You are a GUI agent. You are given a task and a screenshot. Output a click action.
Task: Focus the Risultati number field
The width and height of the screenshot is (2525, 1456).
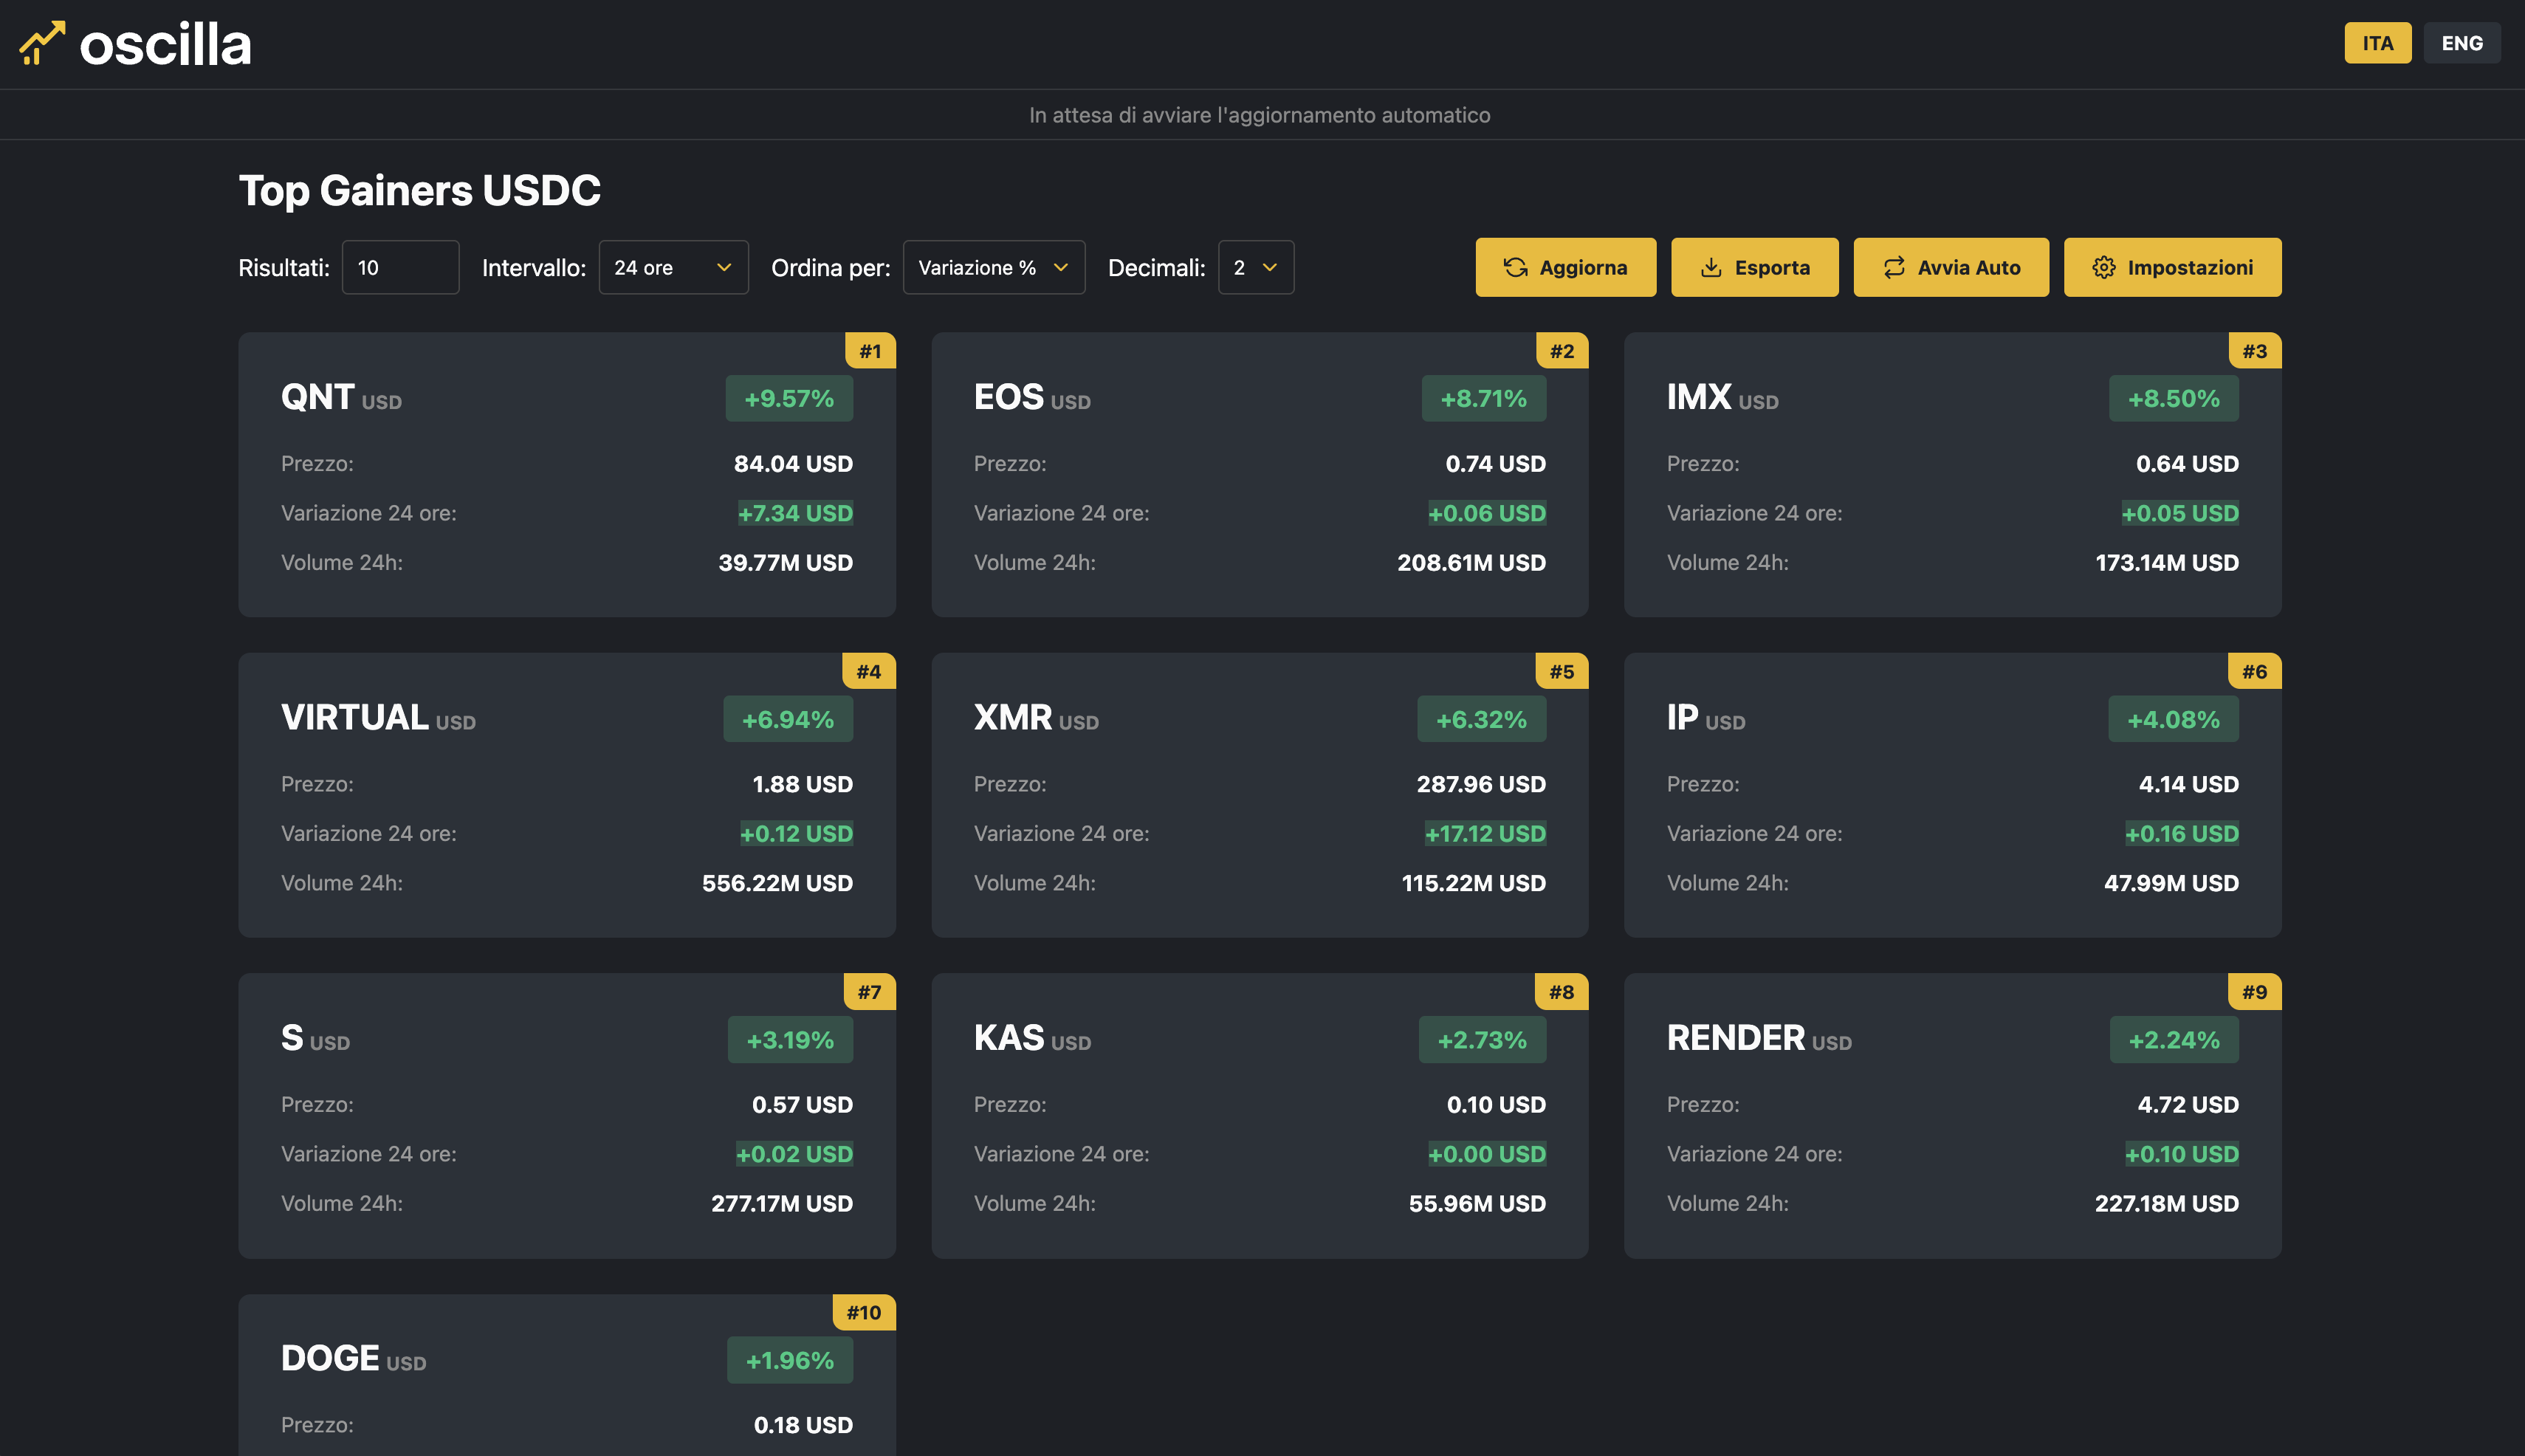tap(400, 267)
